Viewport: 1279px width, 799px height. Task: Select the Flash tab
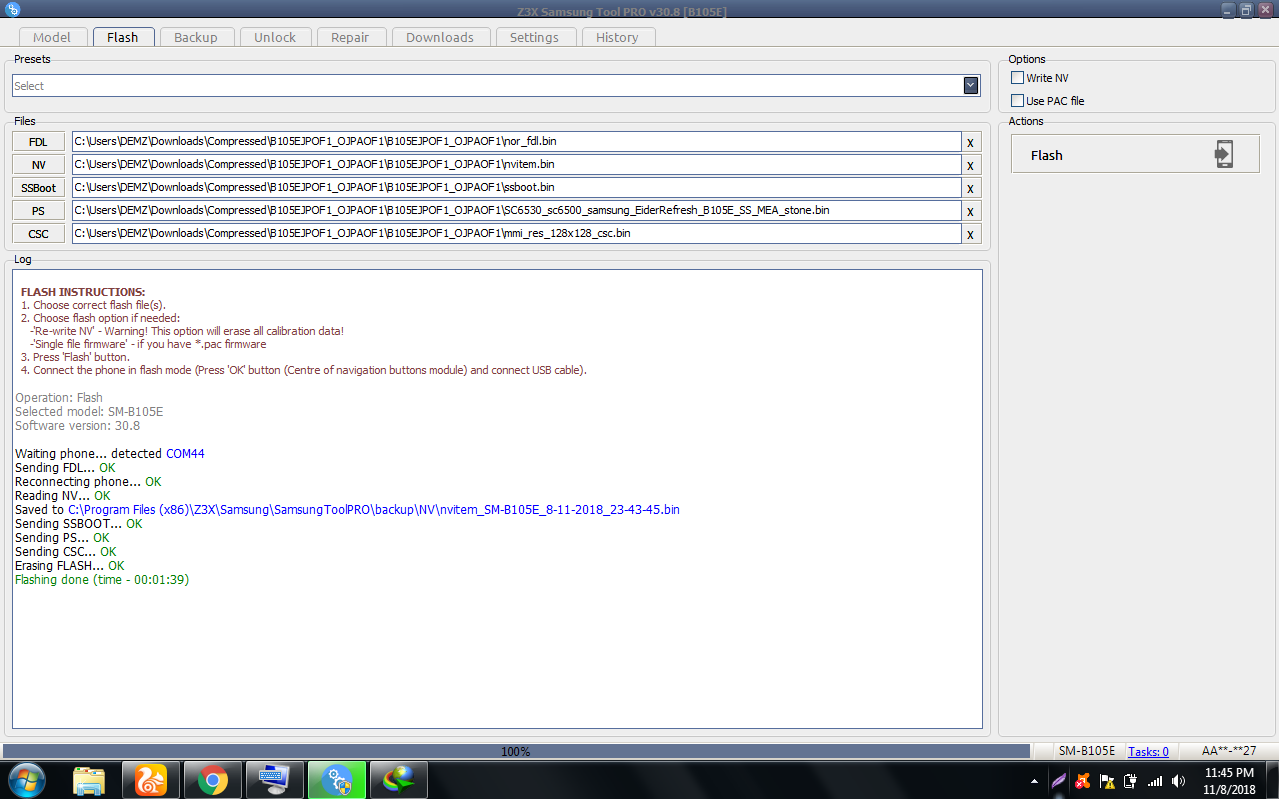click(x=122, y=37)
